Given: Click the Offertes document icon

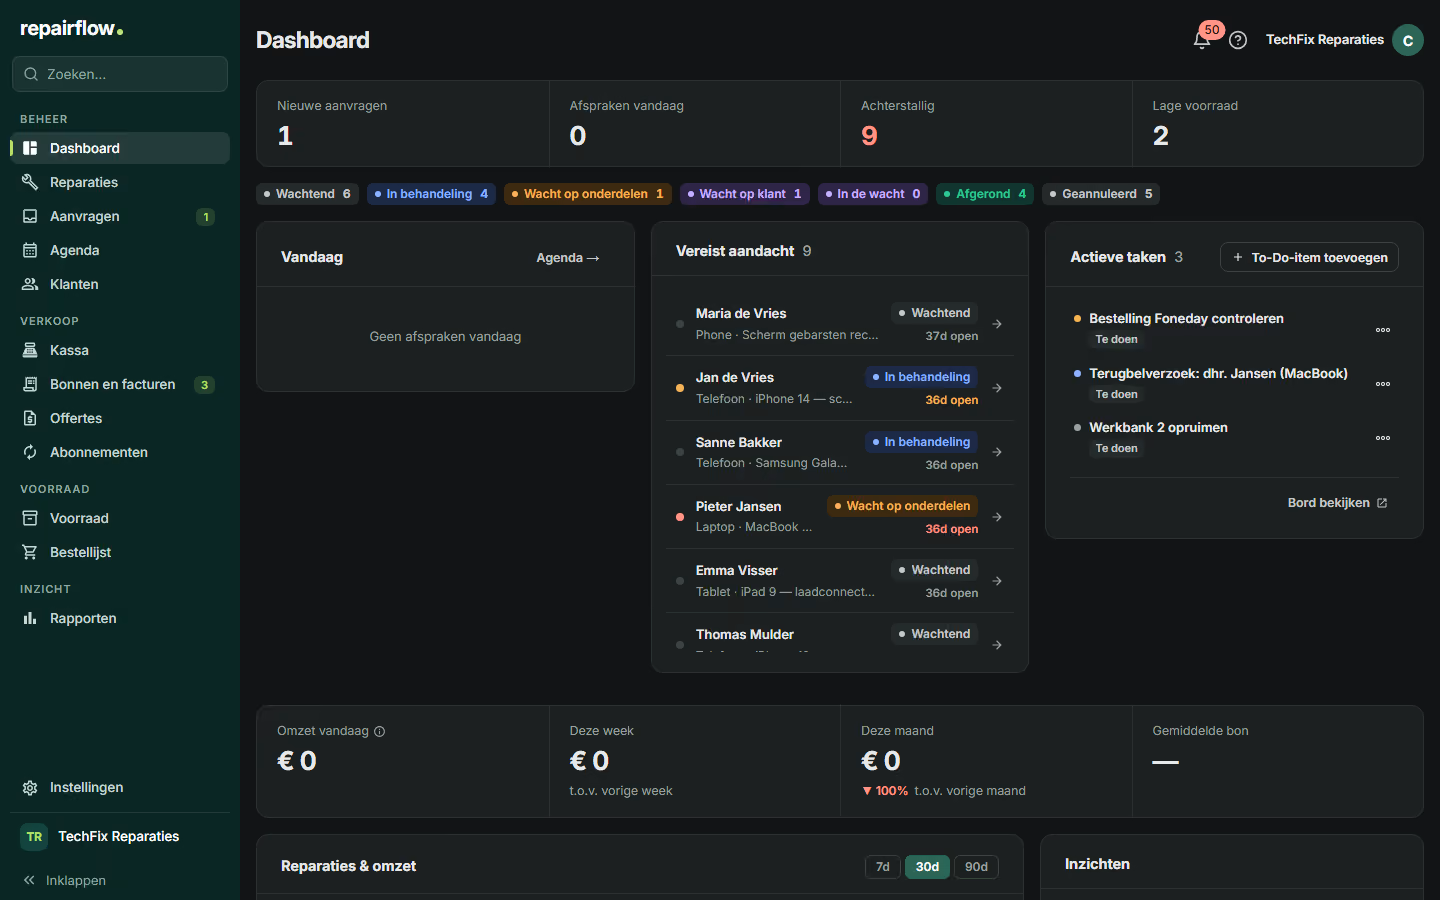Looking at the screenshot, I should 30,418.
